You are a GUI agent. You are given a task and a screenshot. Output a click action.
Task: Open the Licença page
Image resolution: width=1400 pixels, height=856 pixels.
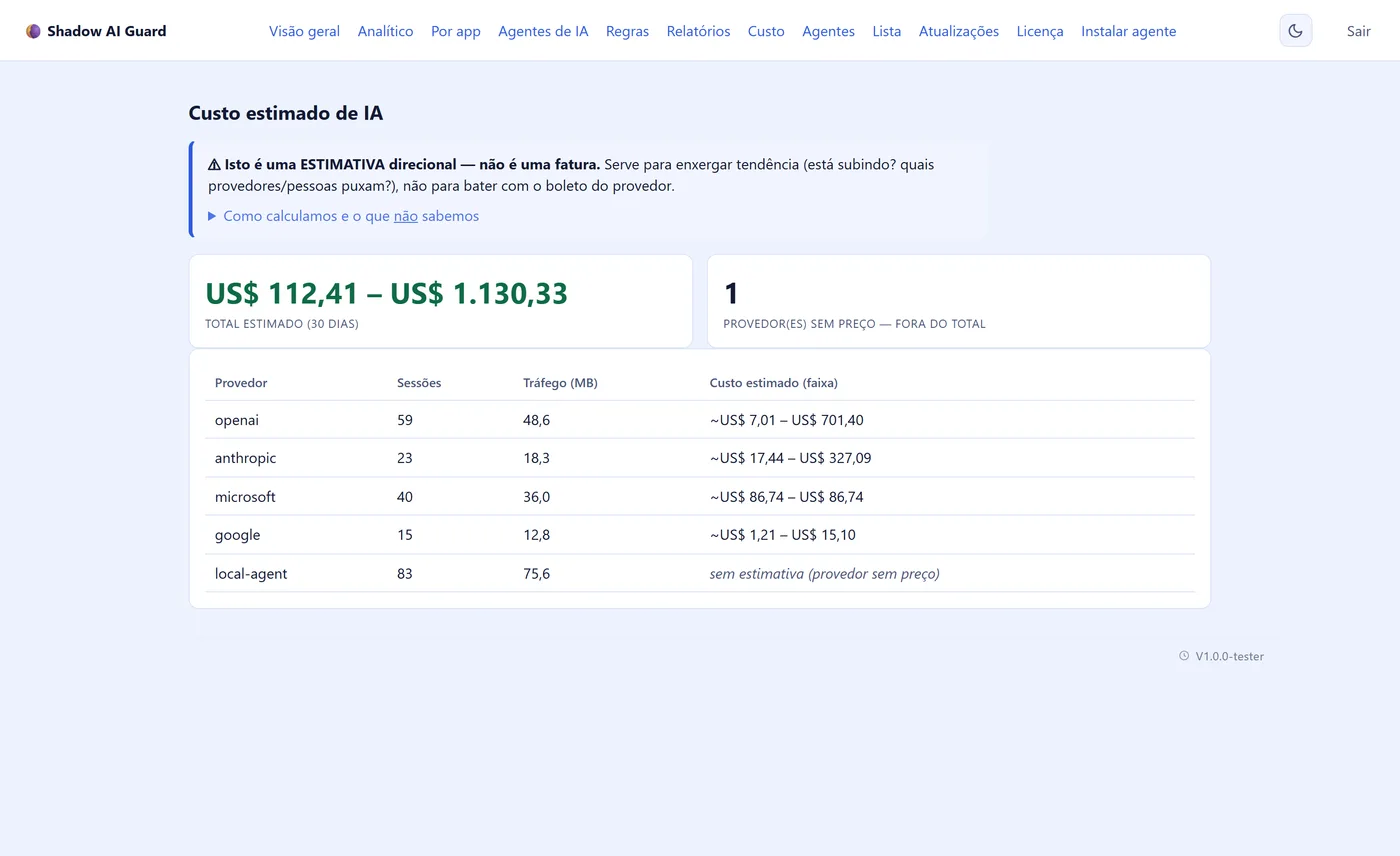[x=1040, y=31]
